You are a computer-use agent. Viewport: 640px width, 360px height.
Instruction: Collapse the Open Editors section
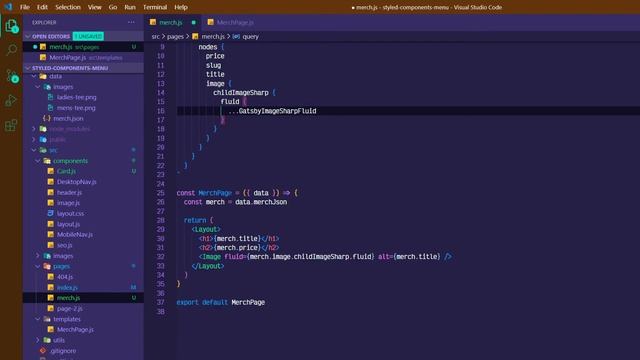[x=28, y=36]
